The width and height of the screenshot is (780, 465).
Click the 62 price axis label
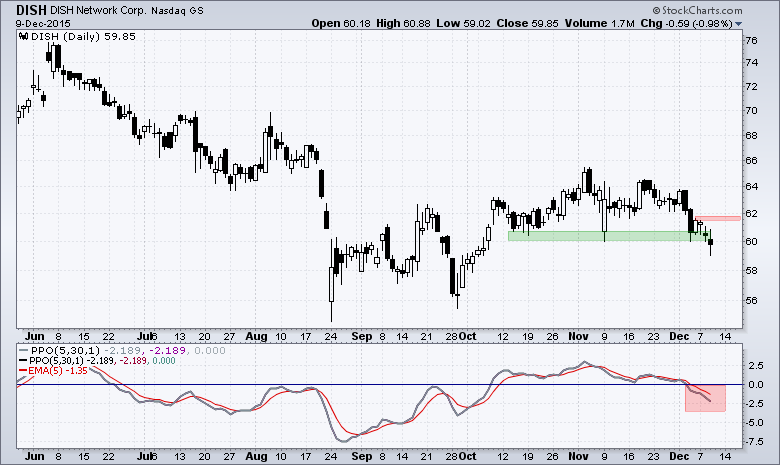pyautogui.click(x=752, y=214)
